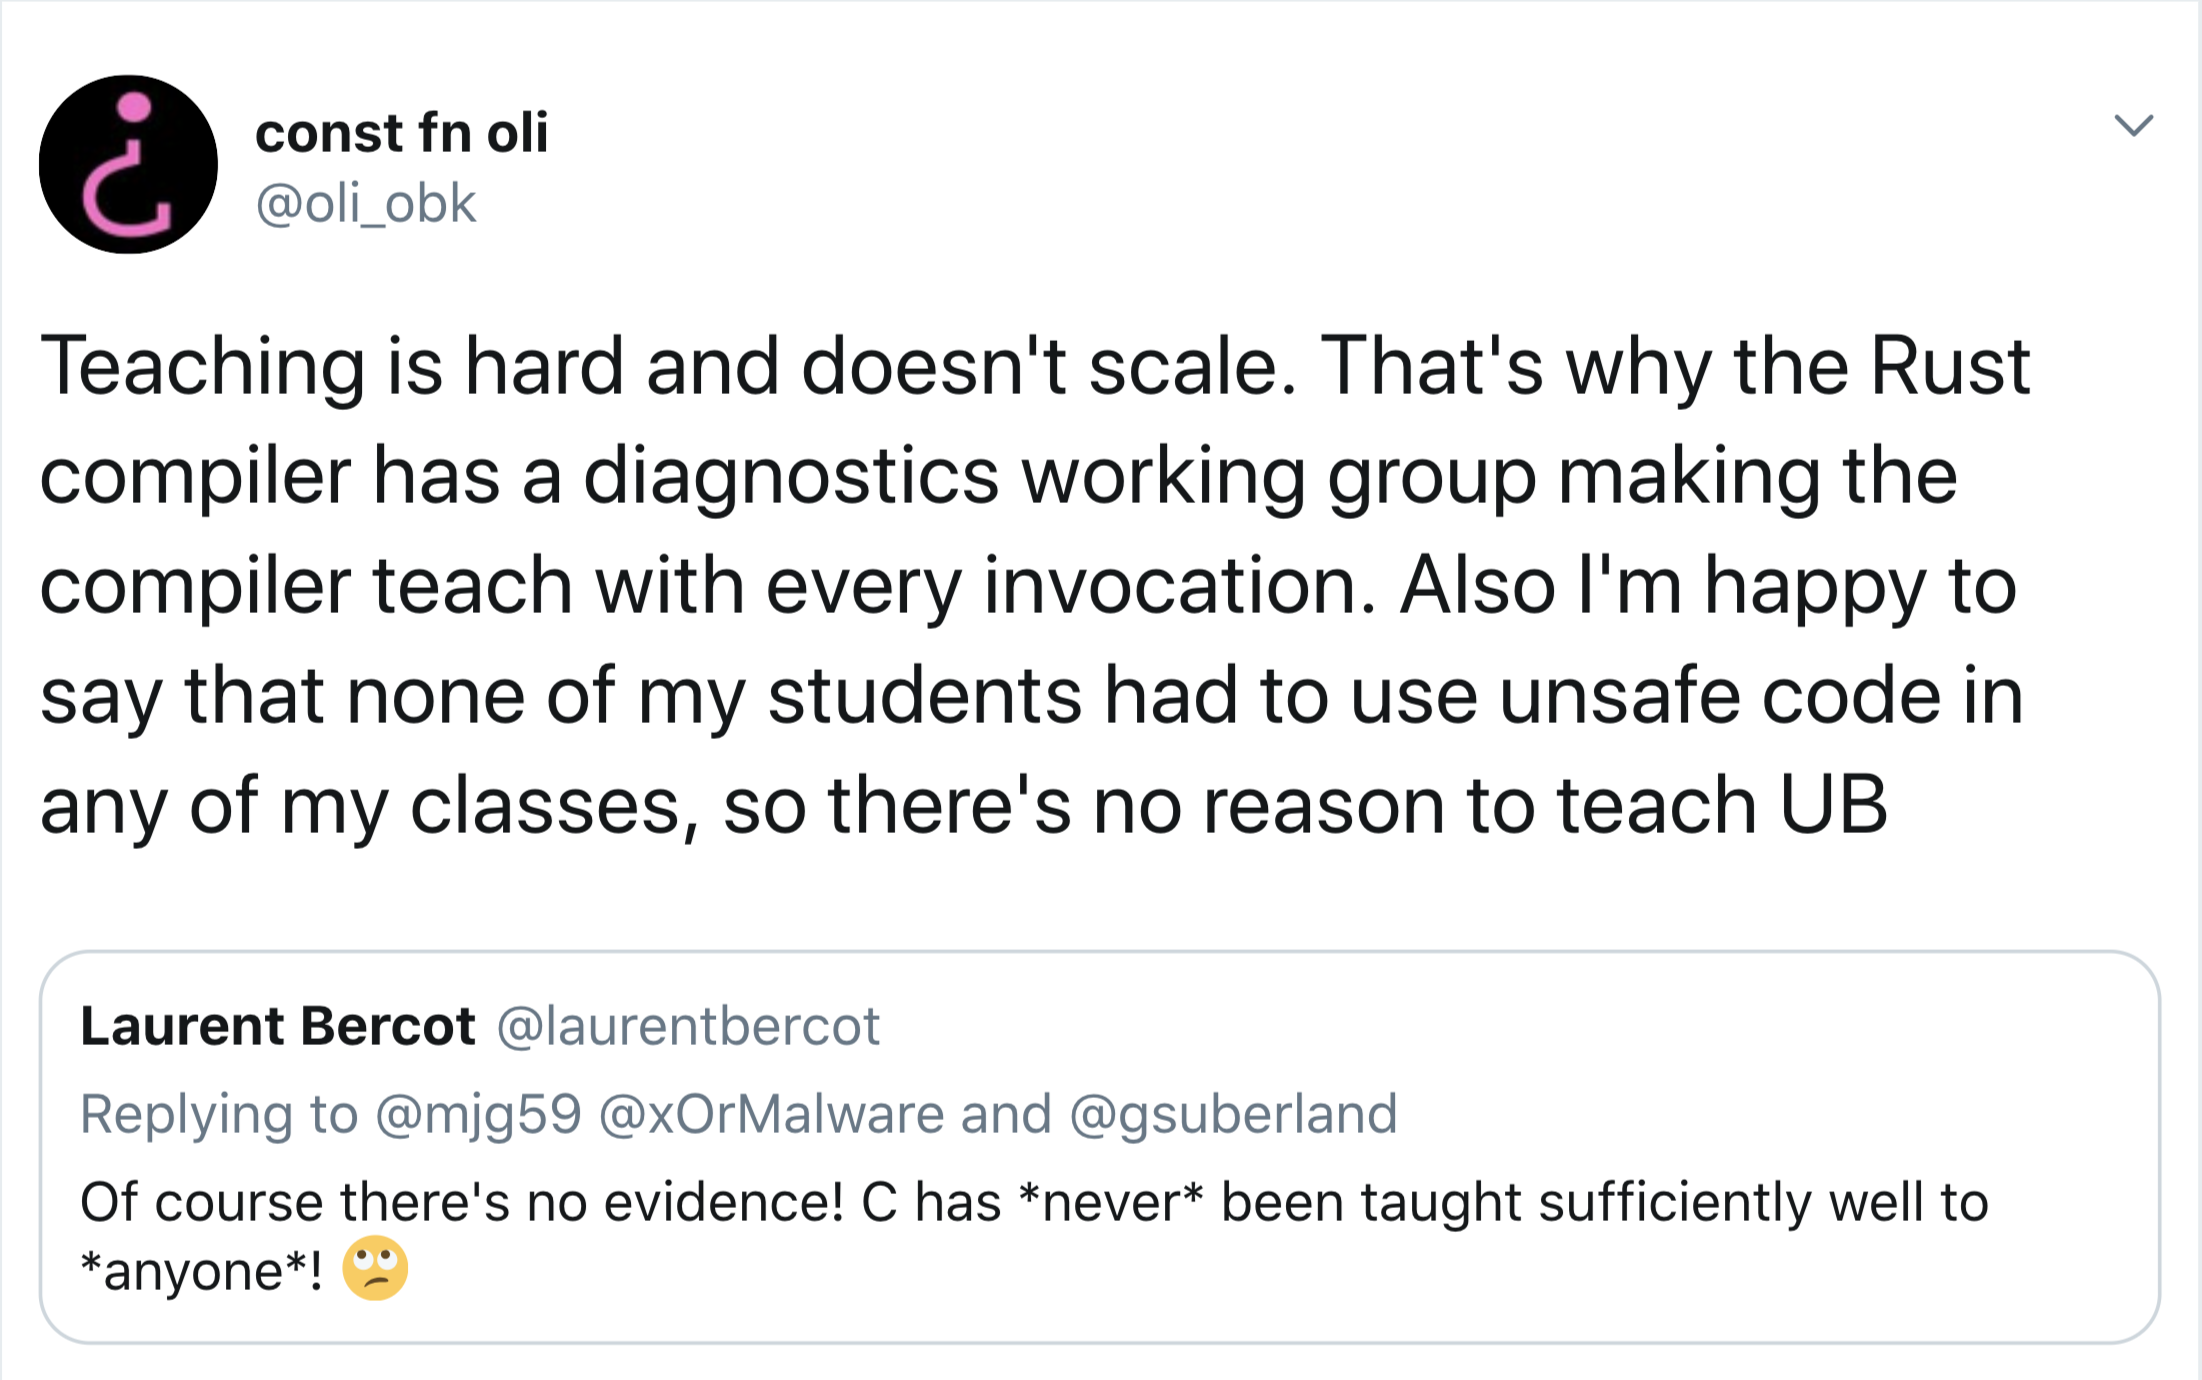Click the '*anyone*!' text in the quote
This screenshot has width=2202, height=1380.
(201, 1270)
